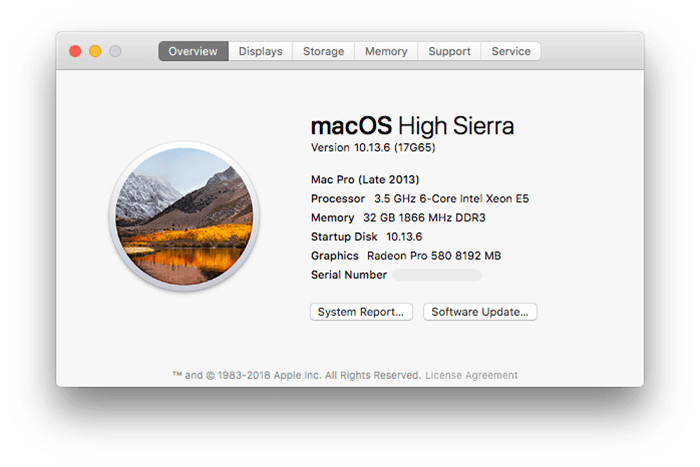This screenshot has height=467, width=700.
Task: Open the Displays tab
Action: click(260, 51)
